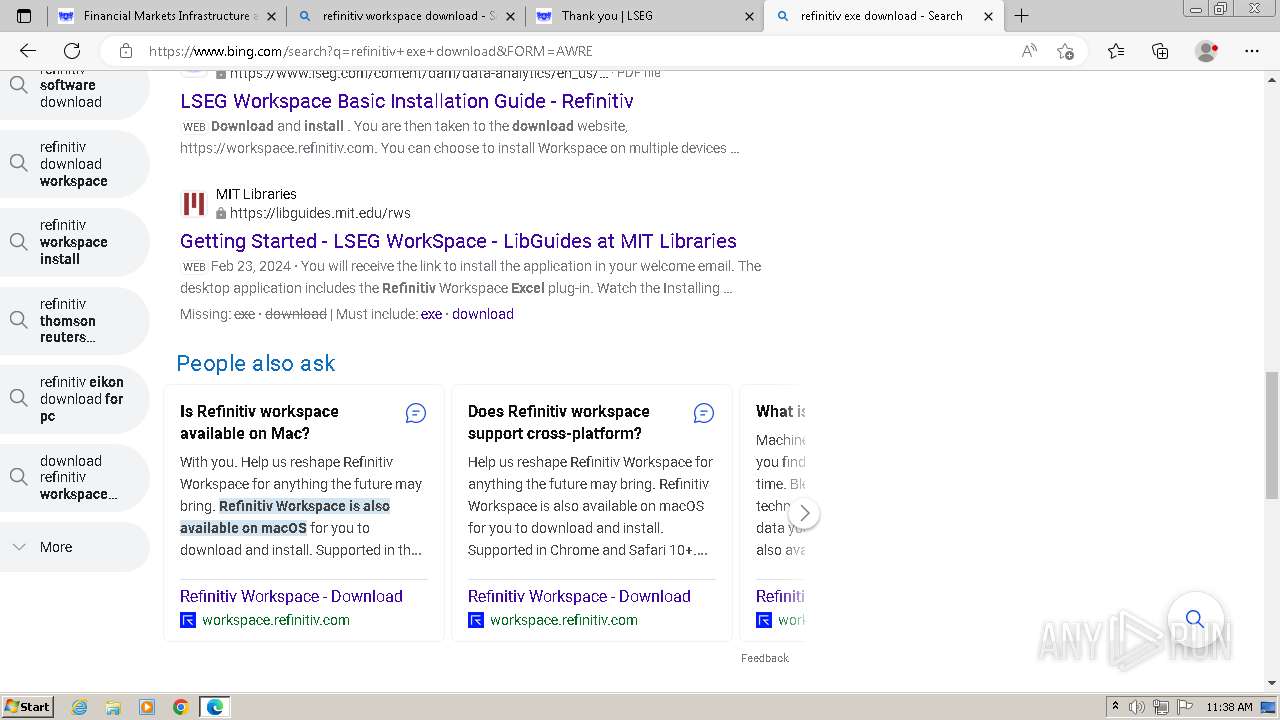Search related 'download refinitiv workspace'
This screenshot has width=1280, height=720.
[x=75, y=478]
